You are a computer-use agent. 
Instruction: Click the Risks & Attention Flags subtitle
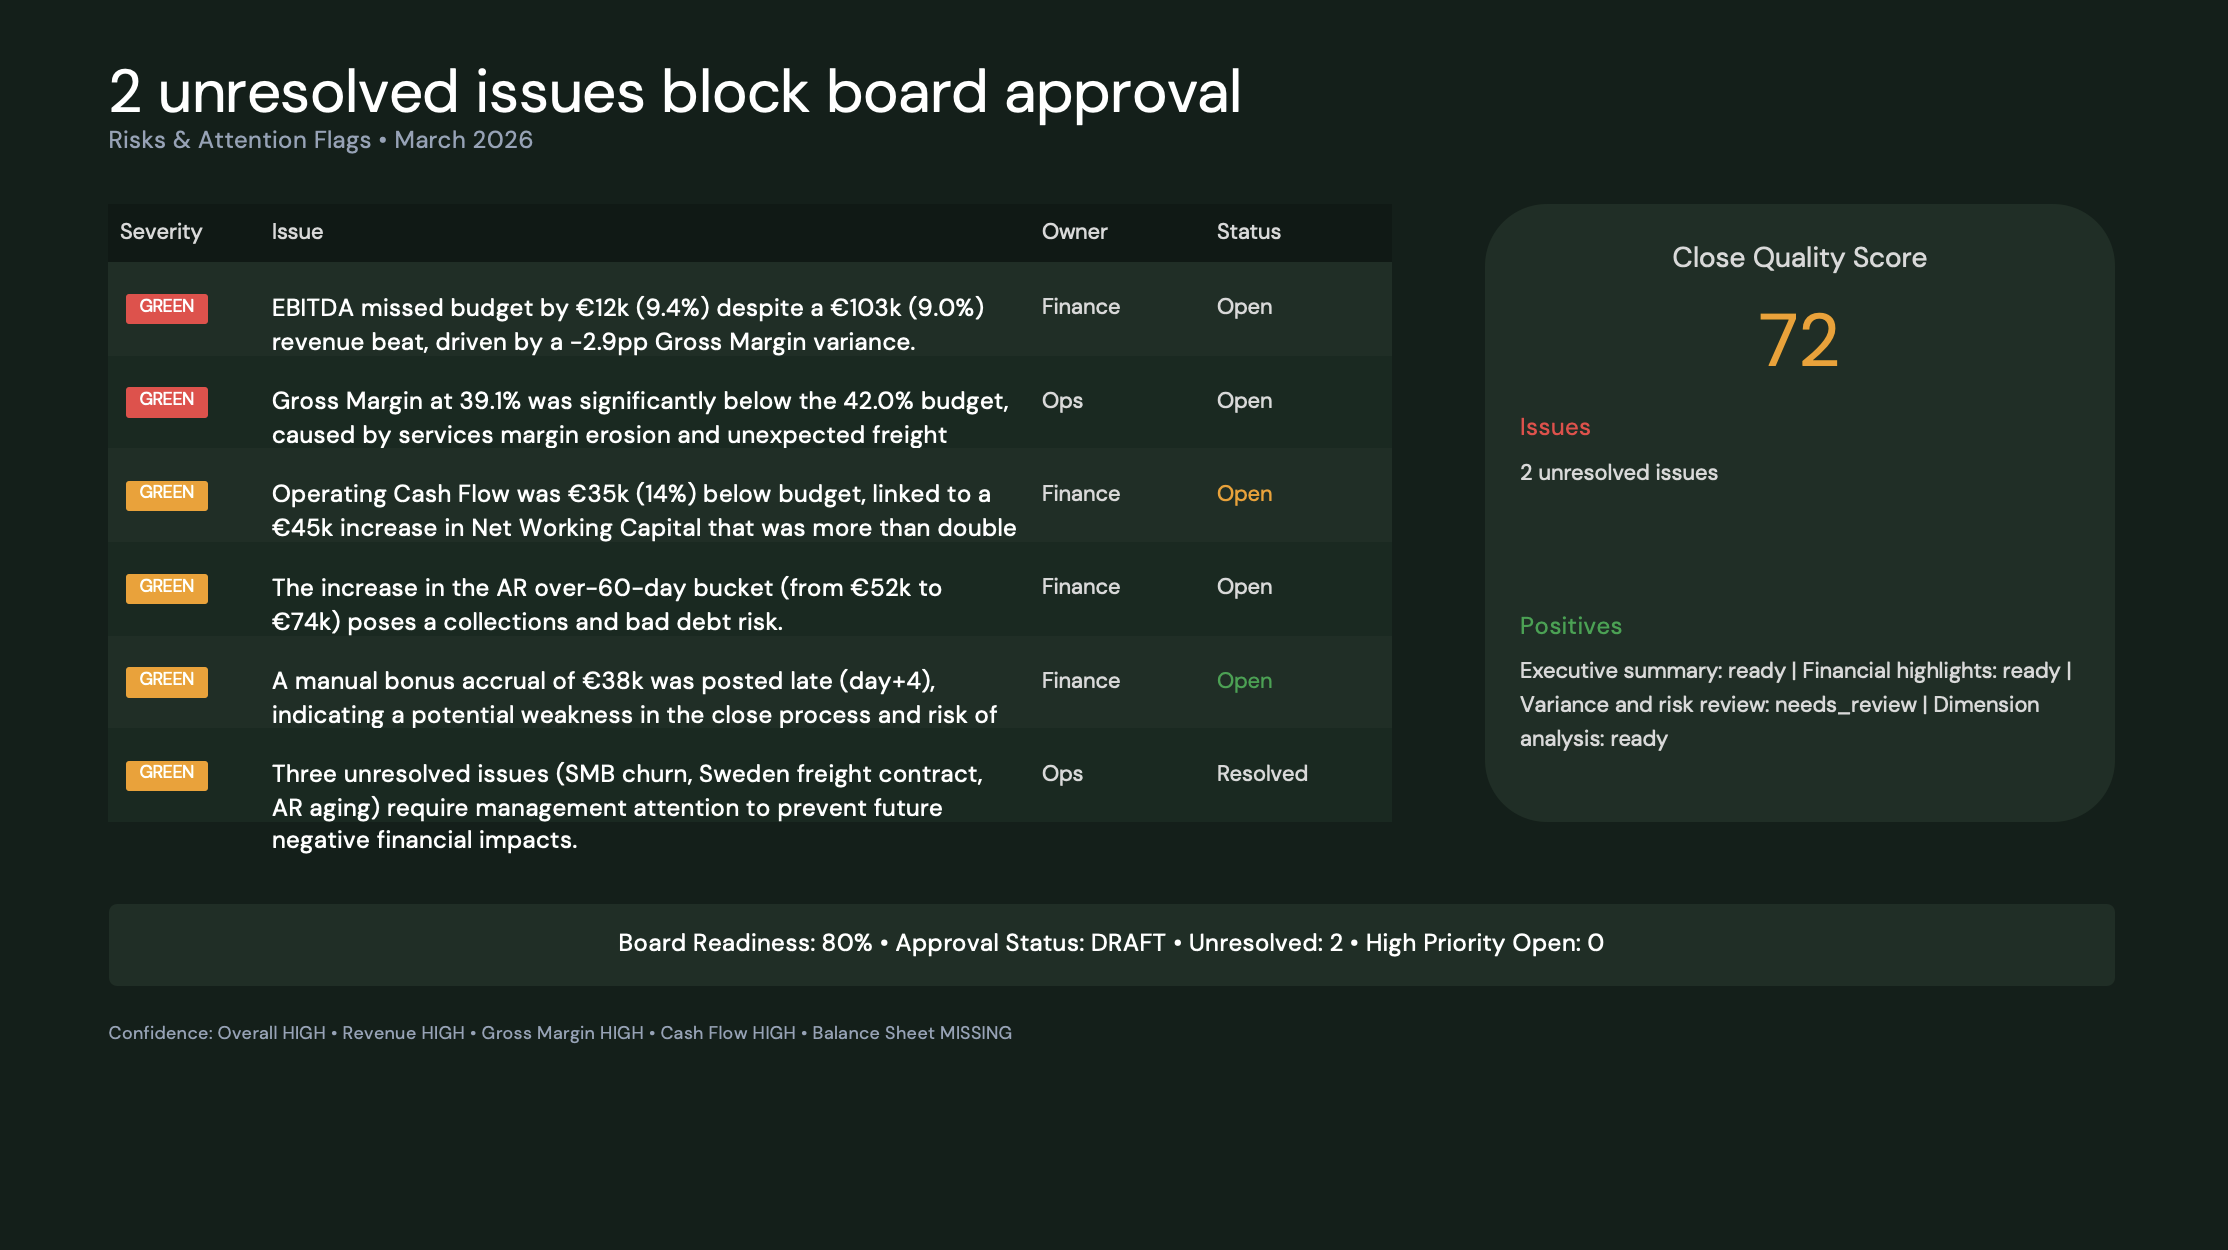pyautogui.click(x=320, y=140)
